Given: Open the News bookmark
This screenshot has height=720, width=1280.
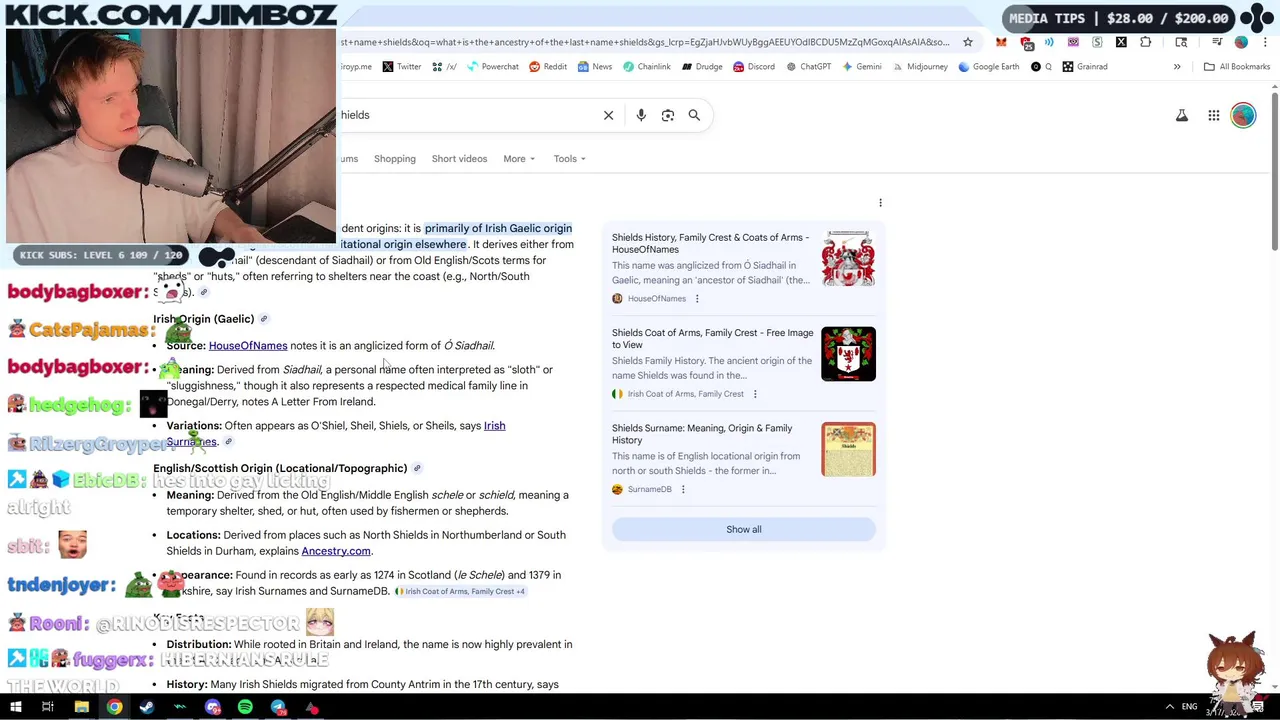Looking at the screenshot, I should point(595,67).
